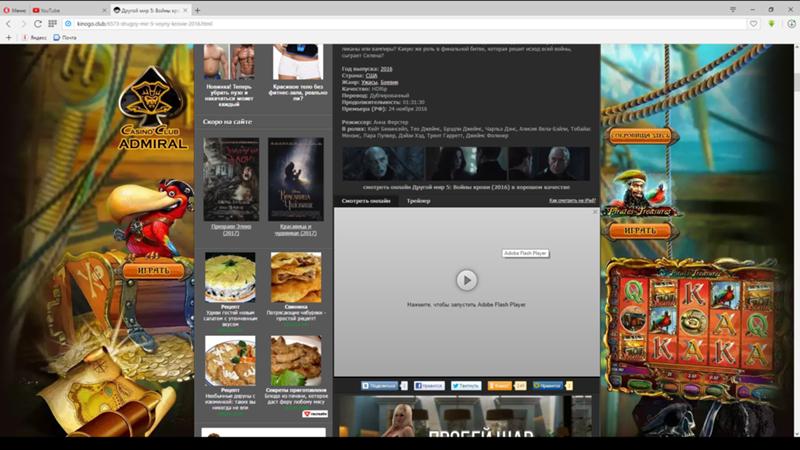Open the tab menu icon in title bar
The height and width of the screenshot is (450, 800).
click(733, 10)
